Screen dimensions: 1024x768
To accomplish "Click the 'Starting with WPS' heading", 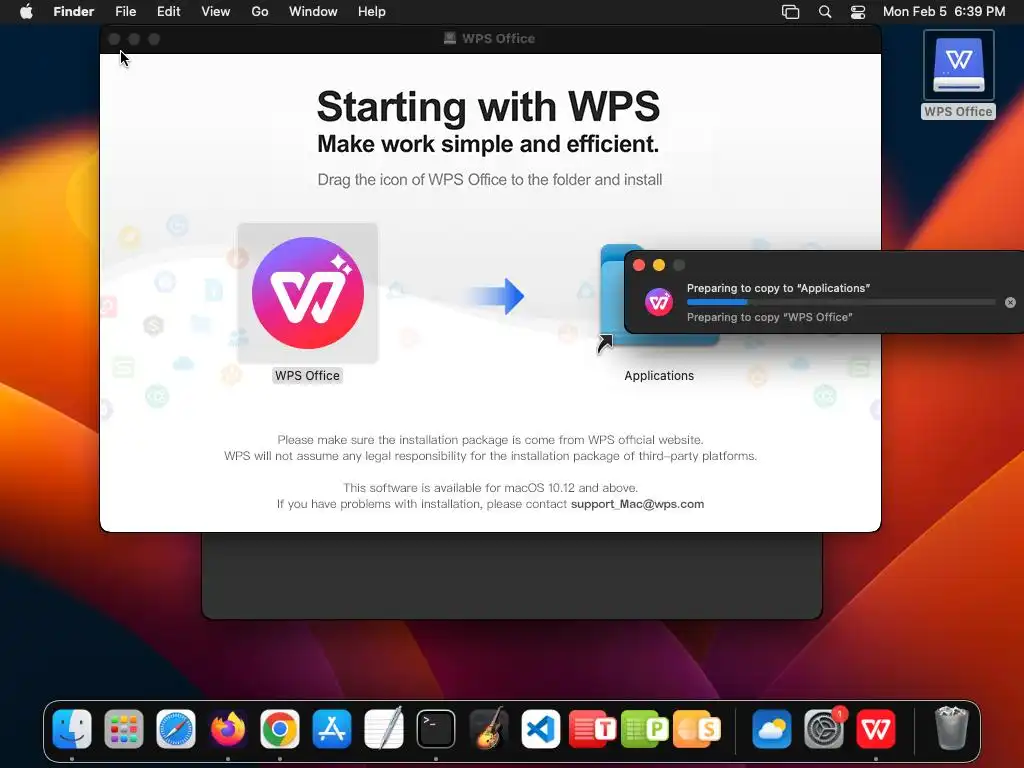I will [x=488, y=106].
